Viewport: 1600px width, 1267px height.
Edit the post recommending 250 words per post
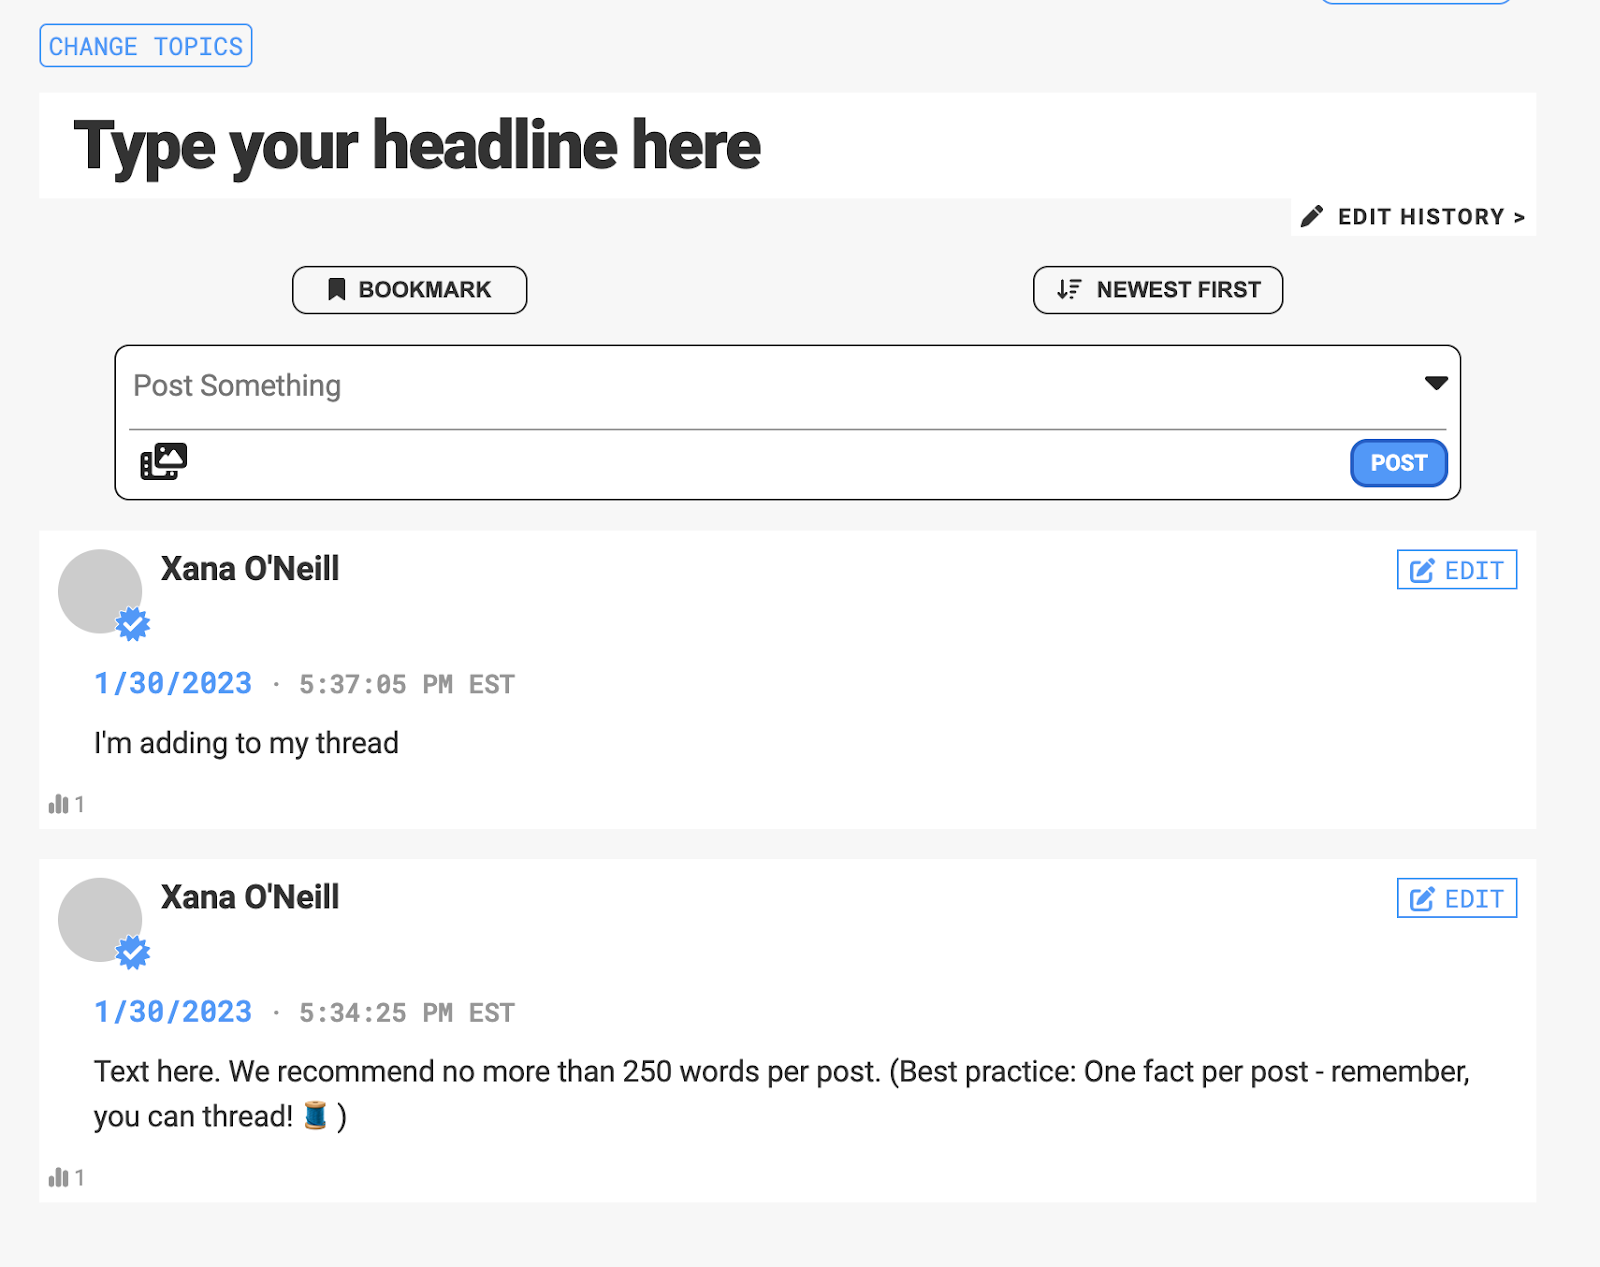coord(1457,898)
